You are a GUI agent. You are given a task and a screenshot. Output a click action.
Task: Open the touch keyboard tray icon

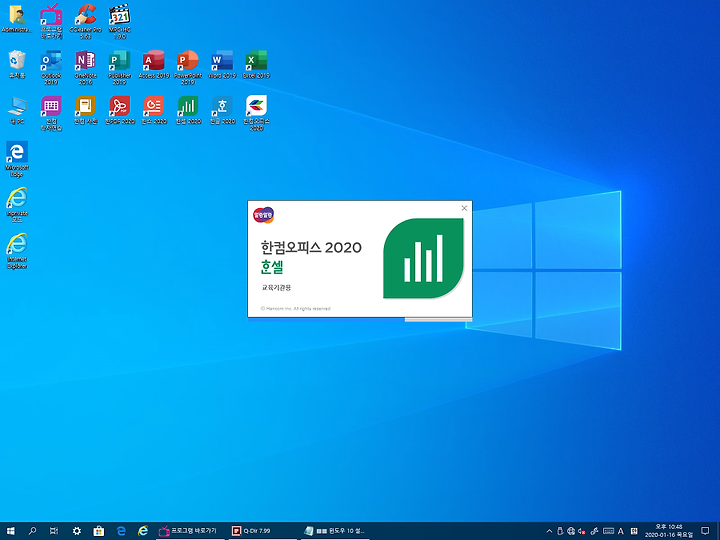tap(608, 531)
